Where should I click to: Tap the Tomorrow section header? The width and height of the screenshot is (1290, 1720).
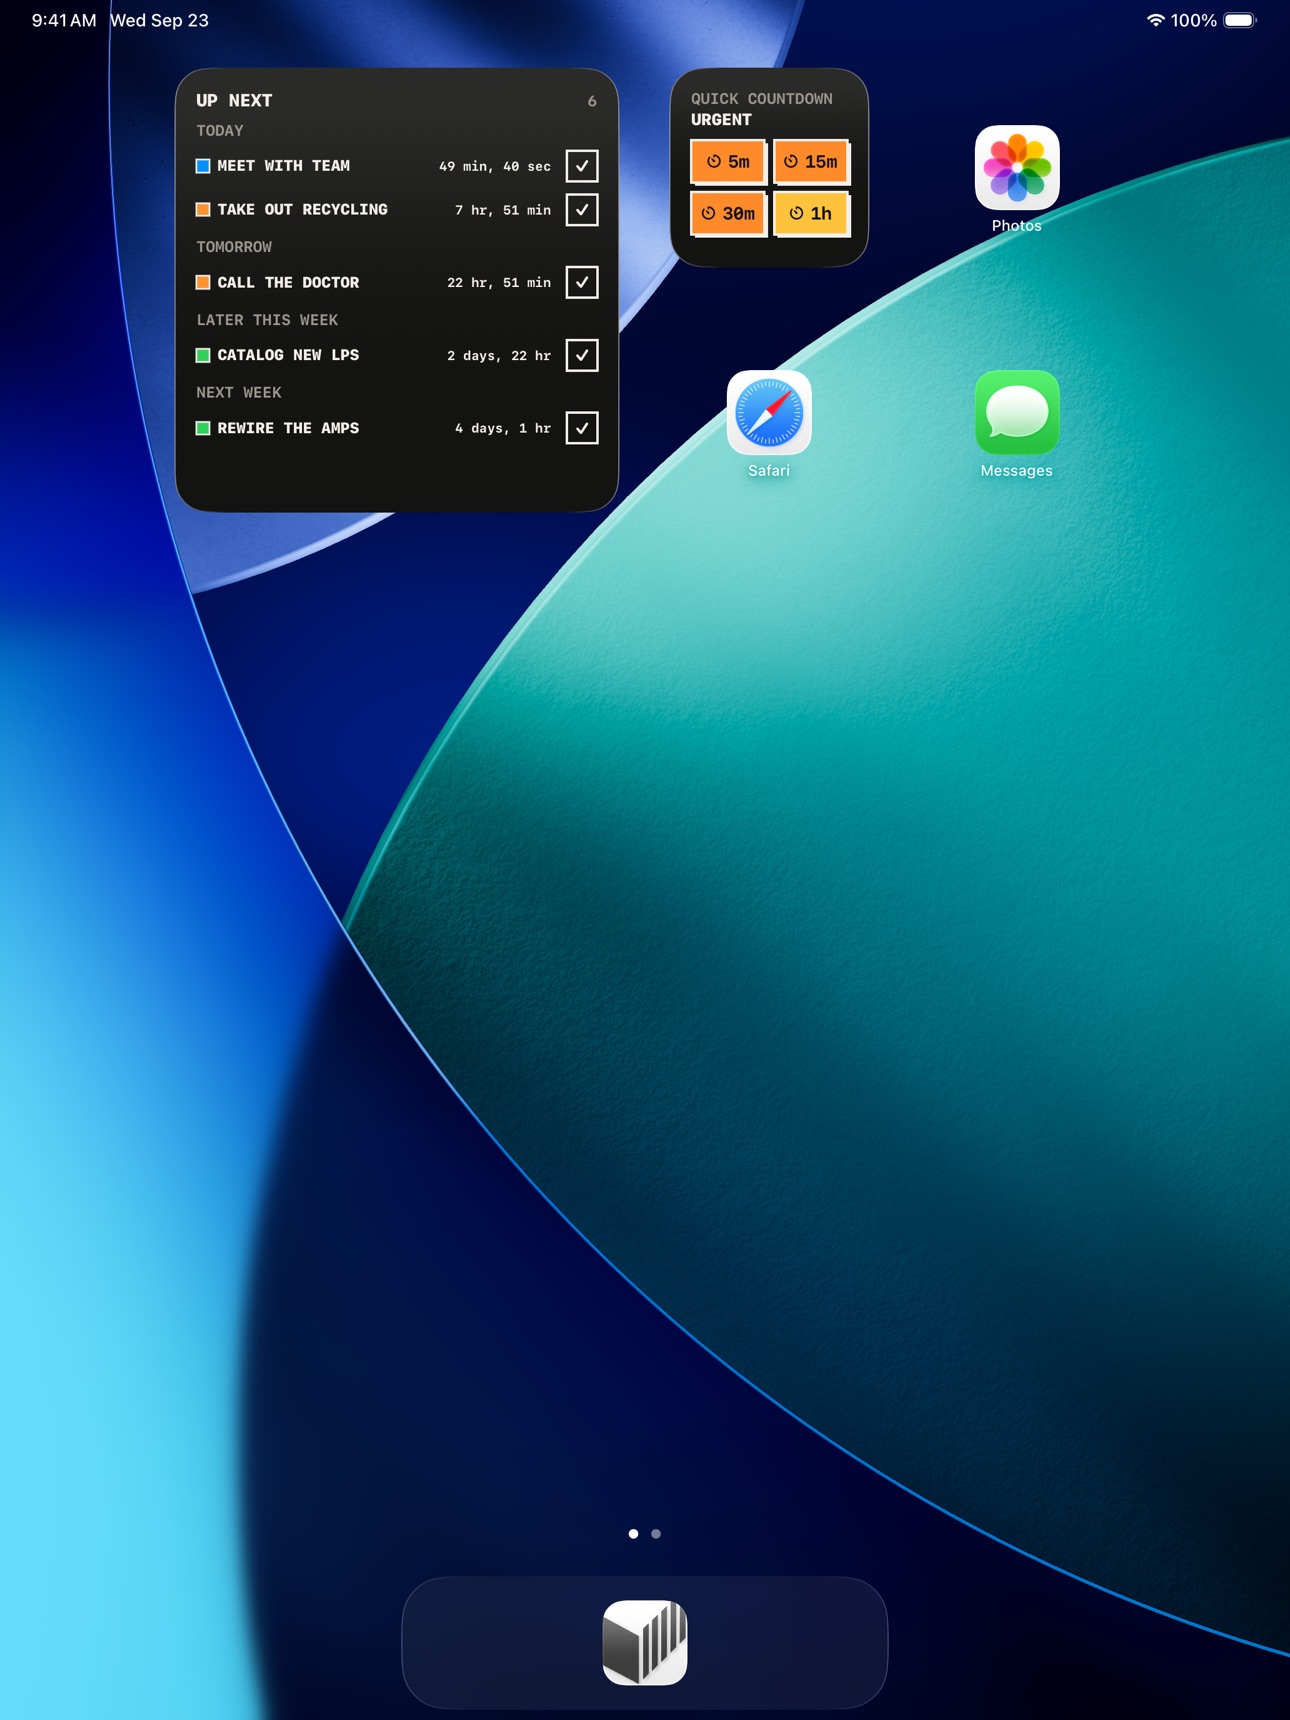tap(234, 247)
